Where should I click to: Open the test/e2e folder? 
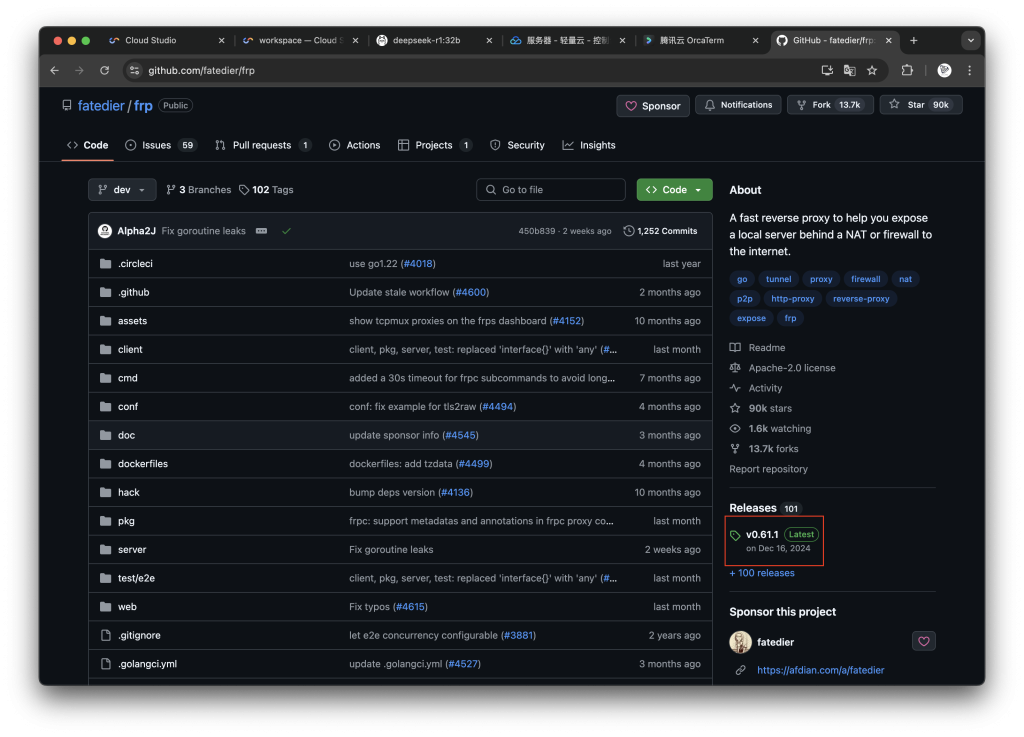[136, 578]
